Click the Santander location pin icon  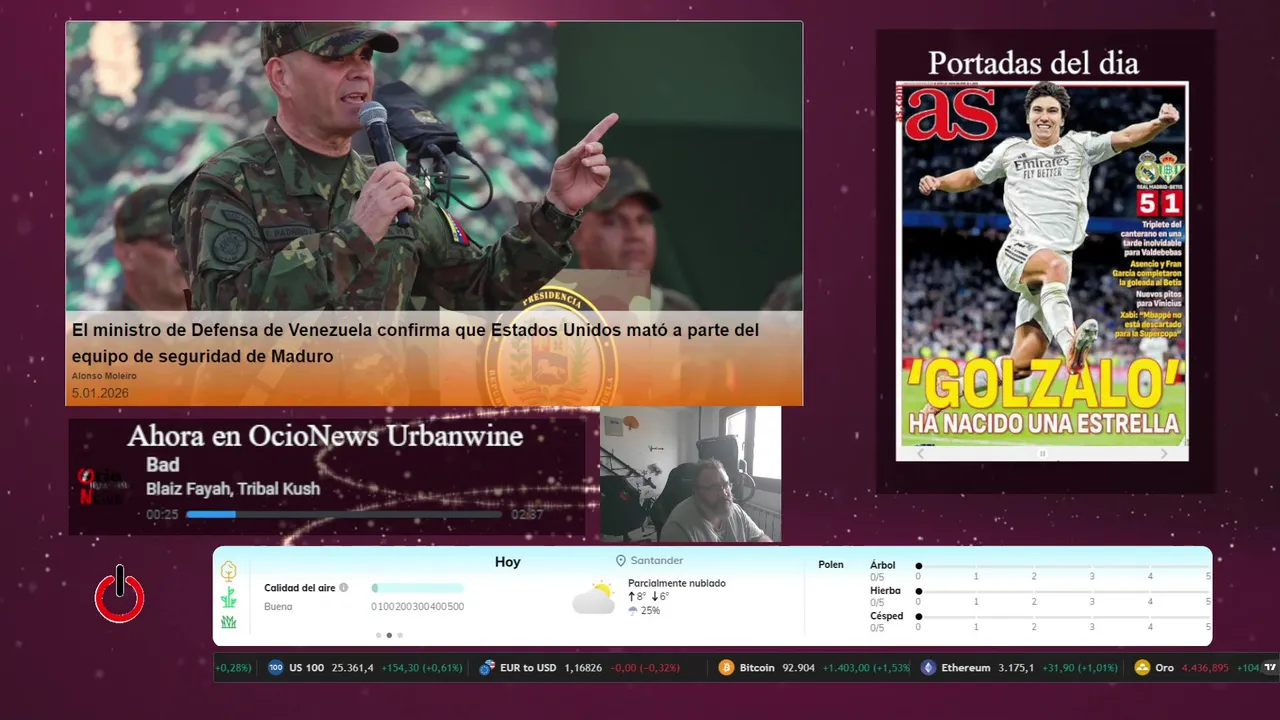(x=620, y=561)
